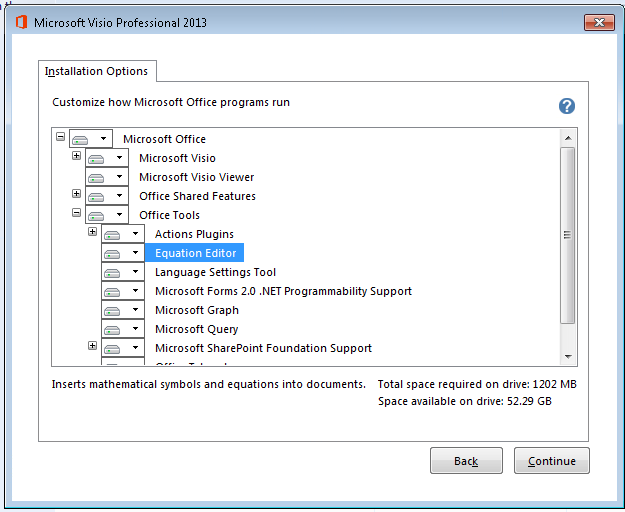Select the Microsoft Office tree label
Viewport: 625px width, 512px height.
click(164, 139)
